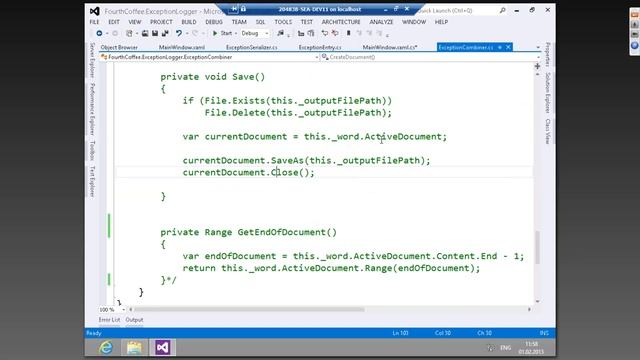The image size is (640, 360).
Task: Open the VIEW menu
Action: coord(135,22)
